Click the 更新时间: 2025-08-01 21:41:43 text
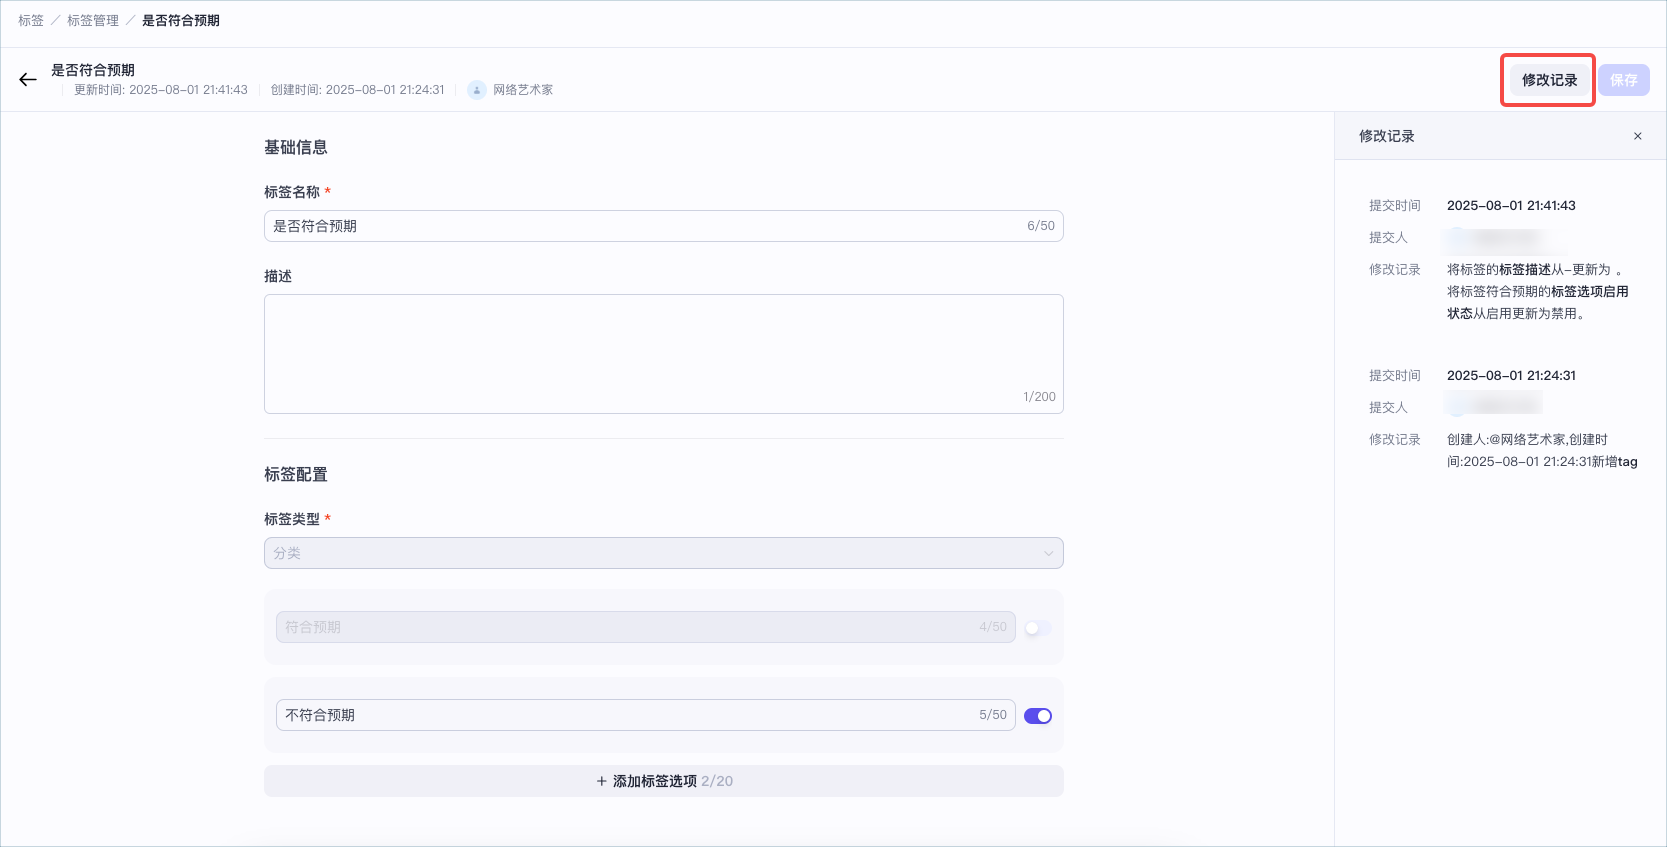This screenshot has height=847, width=1667. point(161,90)
